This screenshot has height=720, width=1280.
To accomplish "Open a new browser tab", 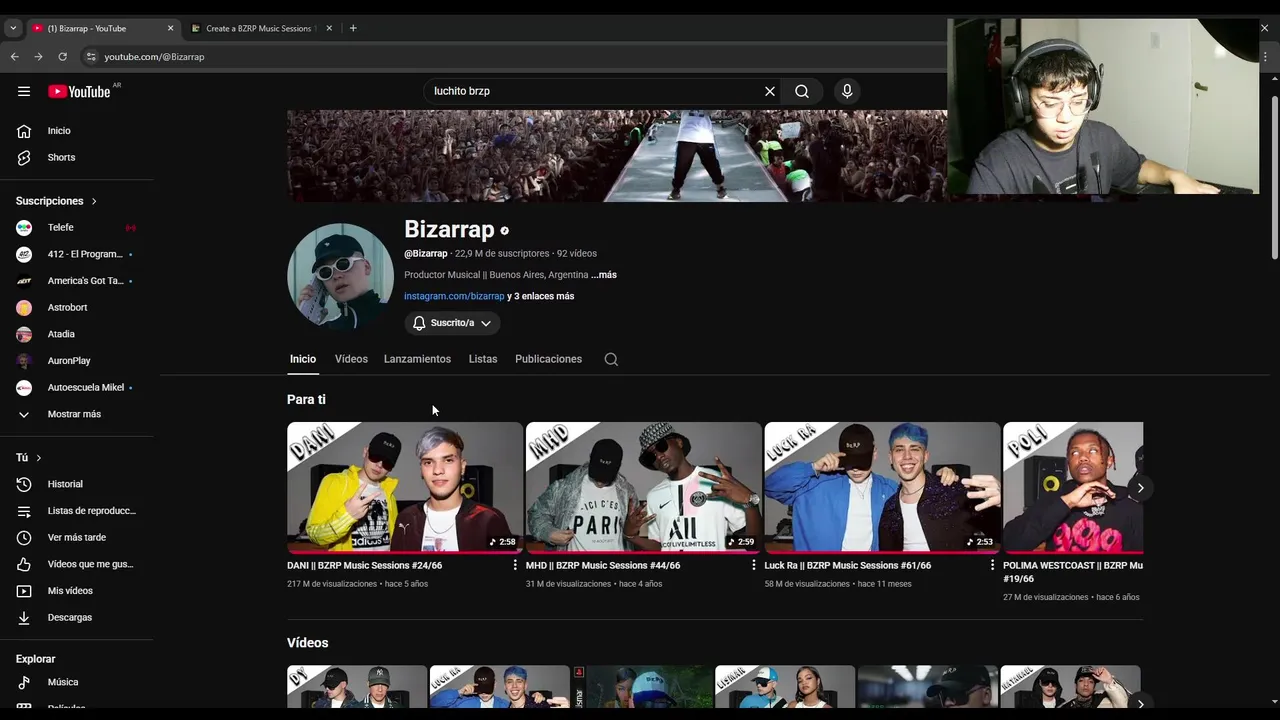I will 353,28.
